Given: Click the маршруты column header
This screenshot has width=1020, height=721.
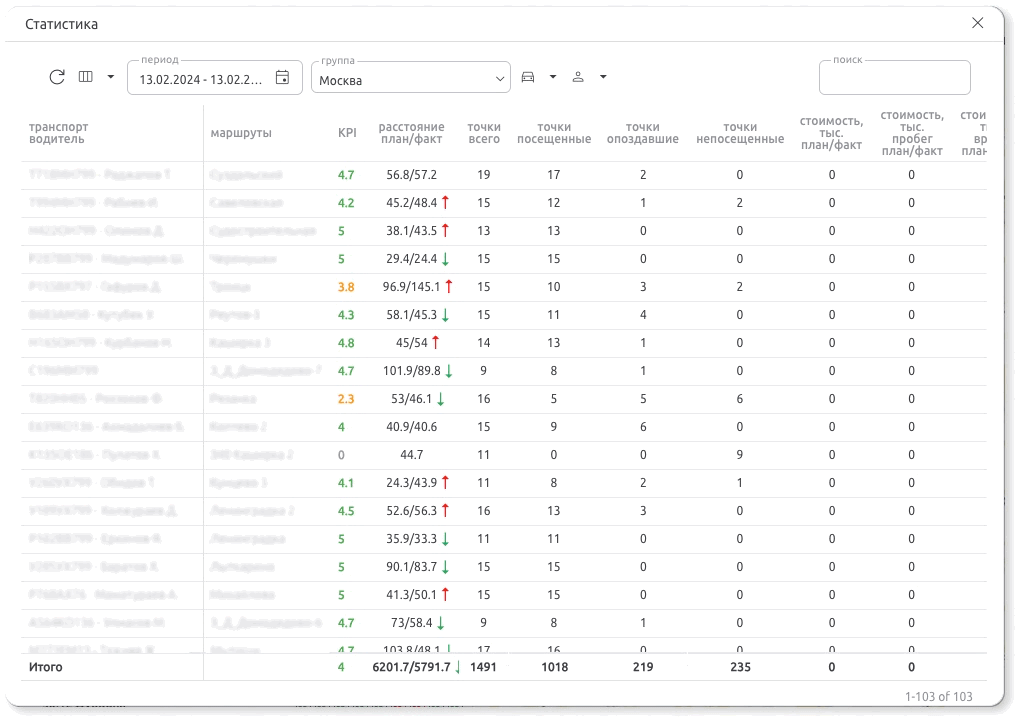Looking at the screenshot, I should tap(241, 133).
